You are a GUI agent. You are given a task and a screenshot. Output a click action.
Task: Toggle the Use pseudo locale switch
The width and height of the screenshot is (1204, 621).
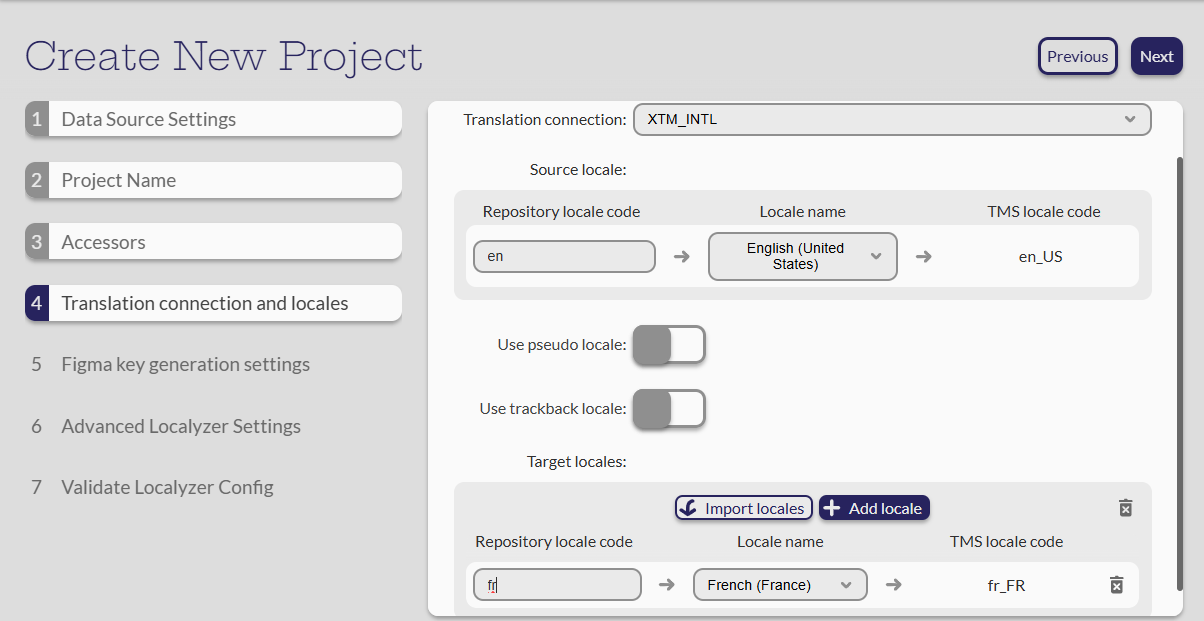click(669, 345)
